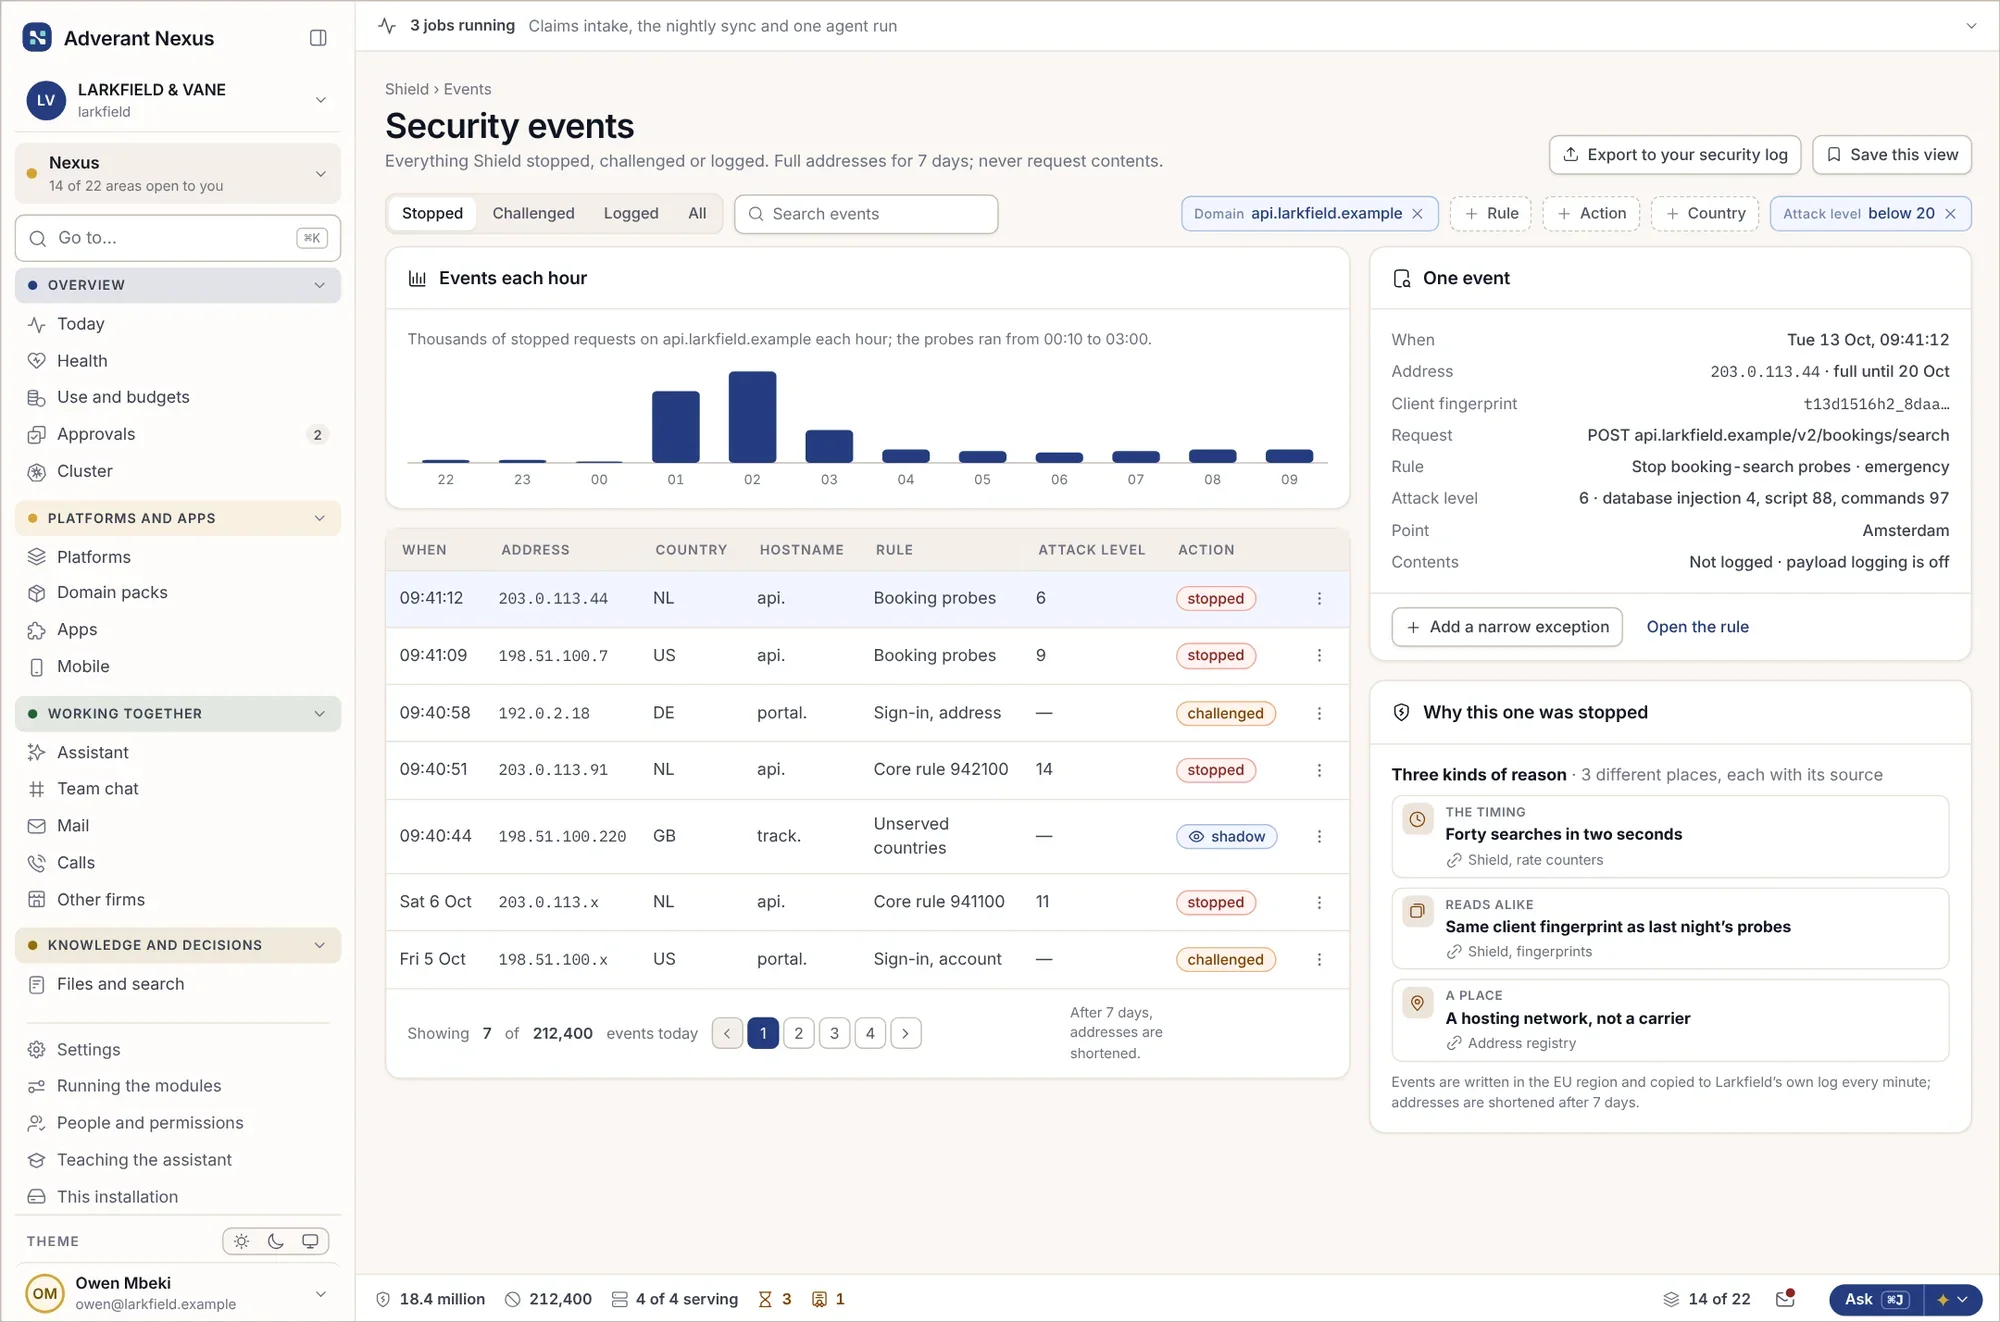Screen dimensions: 2000x1322
Task: Select the All events tab
Action: pyautogui.click(x=697, y=214)
